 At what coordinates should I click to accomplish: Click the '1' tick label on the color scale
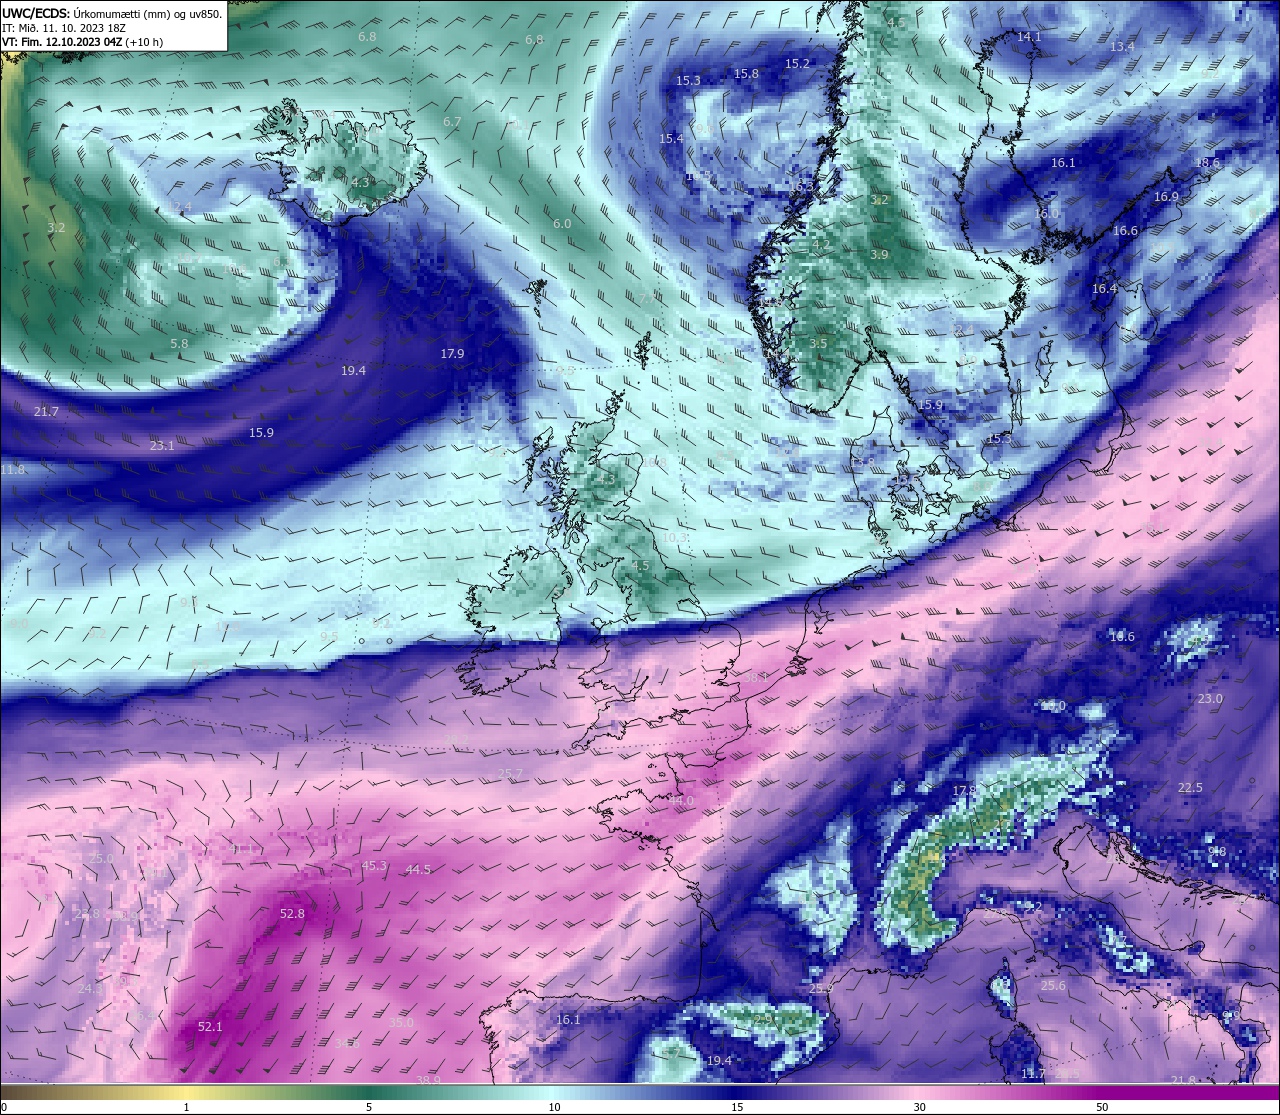tap(186, 1107)
